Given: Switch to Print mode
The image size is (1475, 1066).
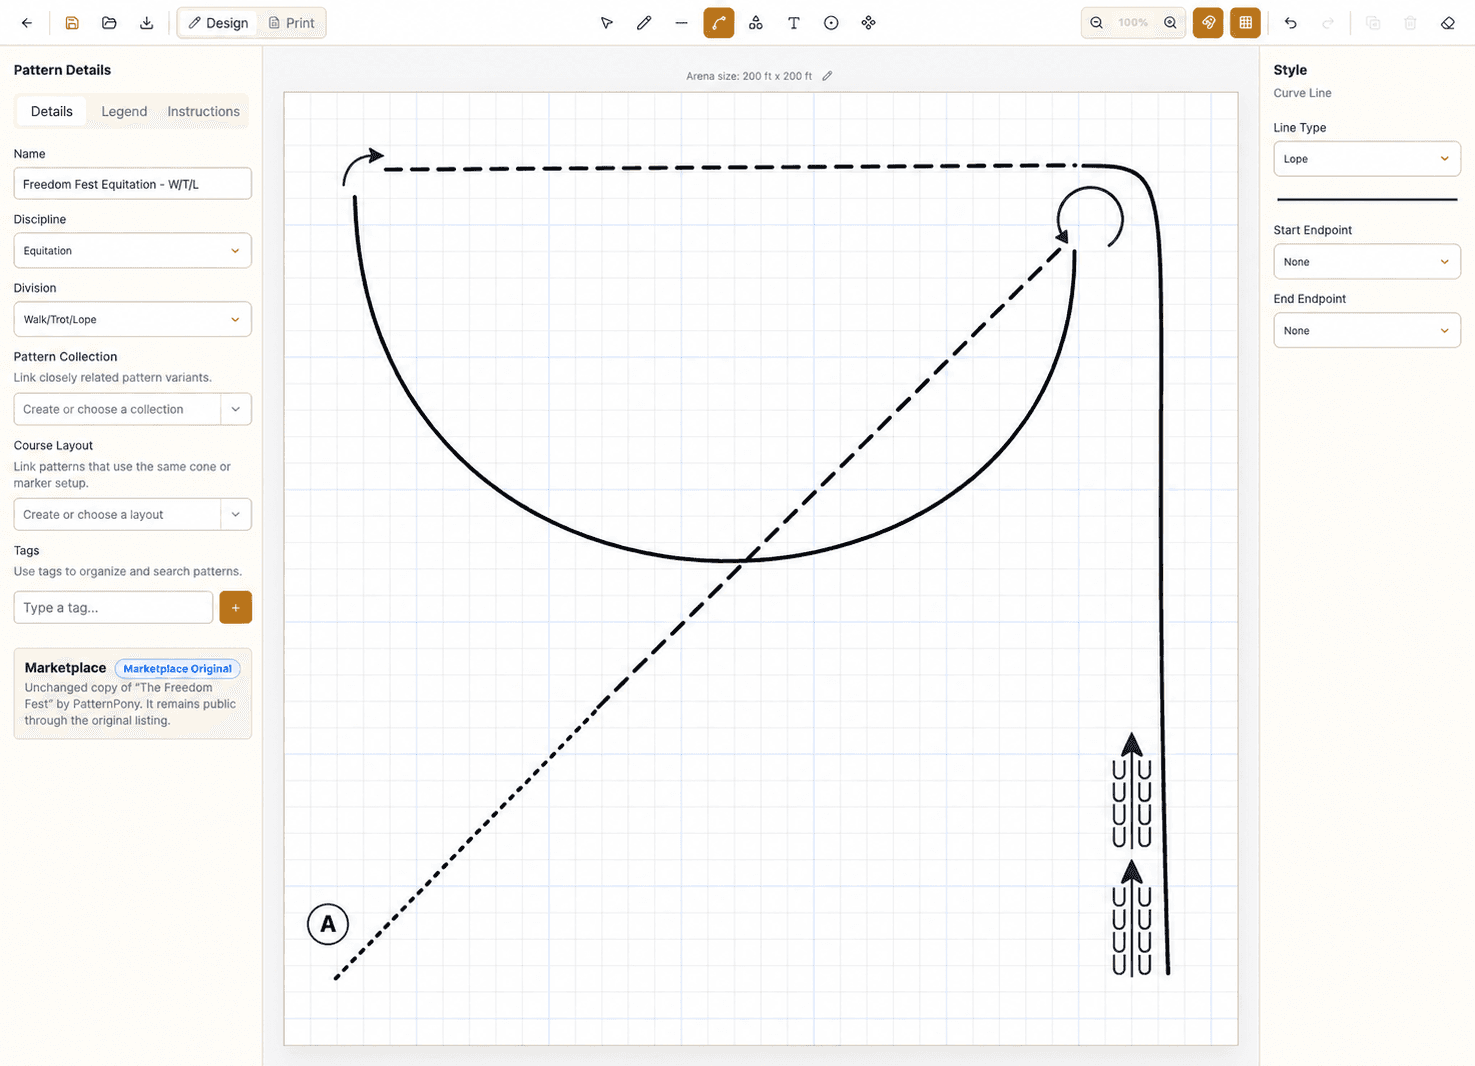Looking at the screenshot, I should point(292,23).
